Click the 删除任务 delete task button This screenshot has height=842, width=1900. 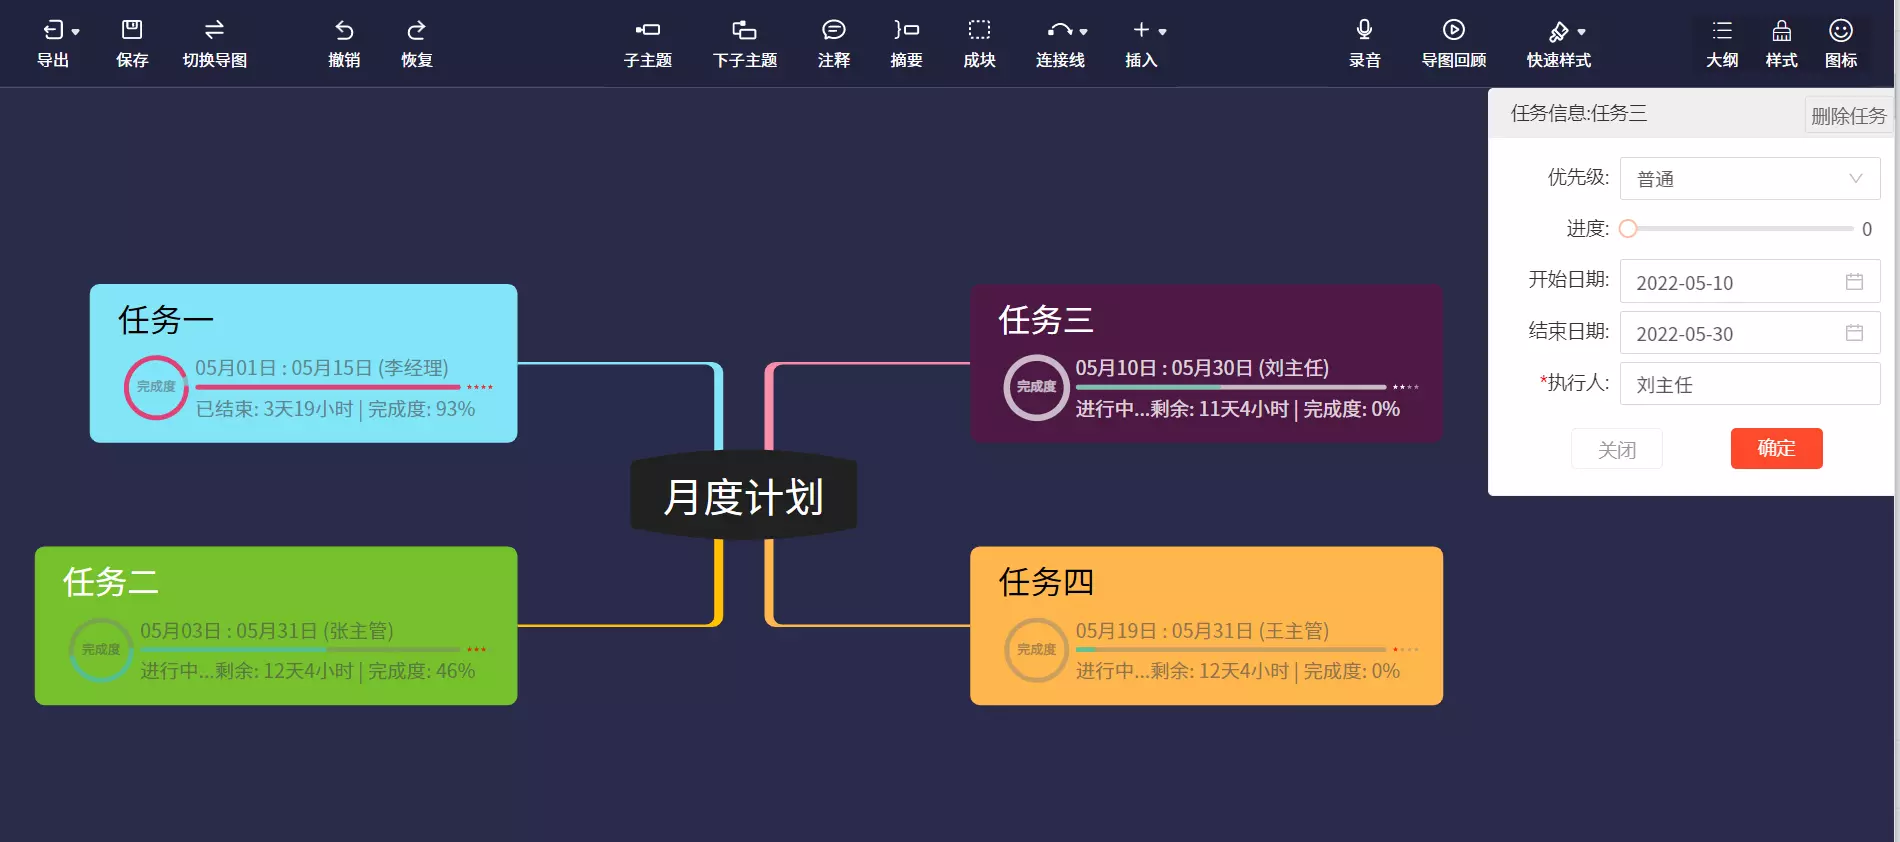tap(1848, 116)
